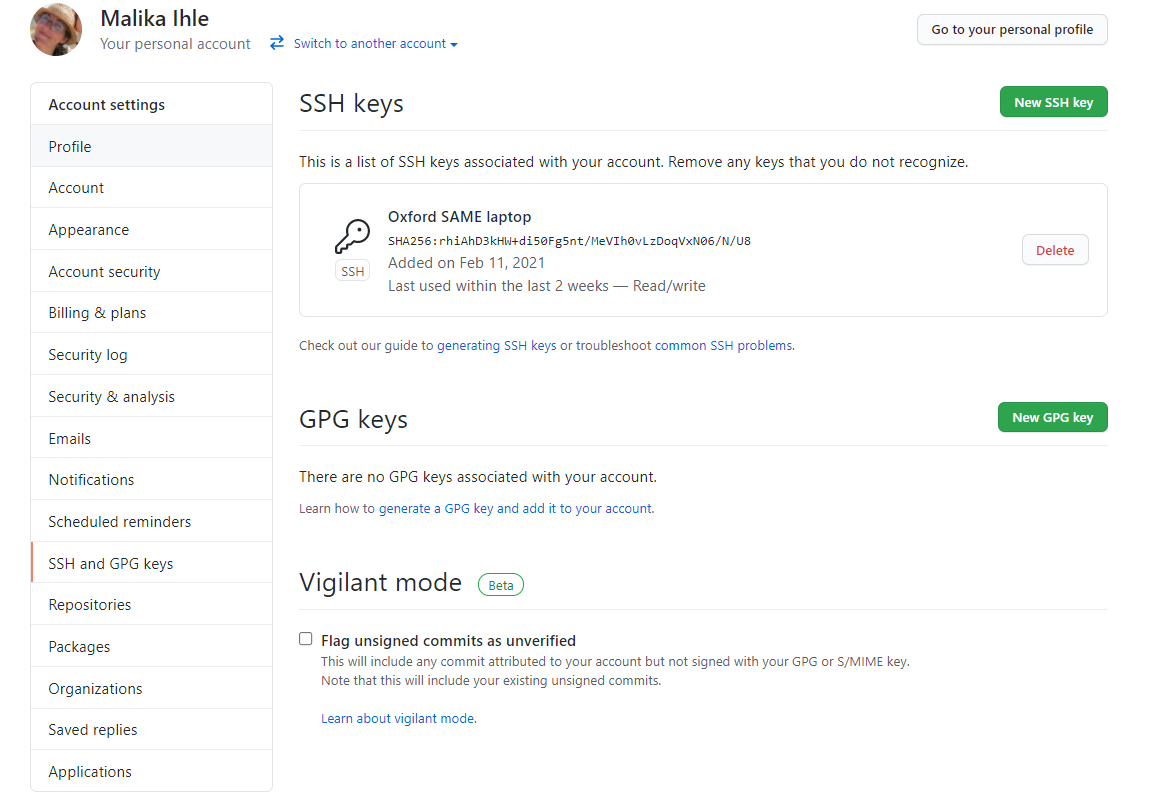Click the Beta badge next to Vigilant mode
The image size is (1150, 804).
pyautogui.click(x=500, y=584)
